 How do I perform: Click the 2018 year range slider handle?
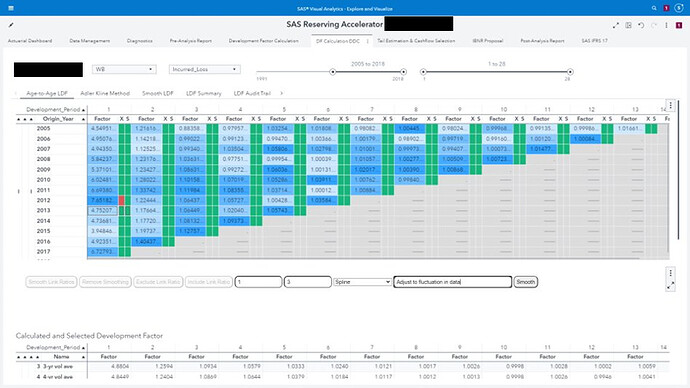[x=403, y=72]
